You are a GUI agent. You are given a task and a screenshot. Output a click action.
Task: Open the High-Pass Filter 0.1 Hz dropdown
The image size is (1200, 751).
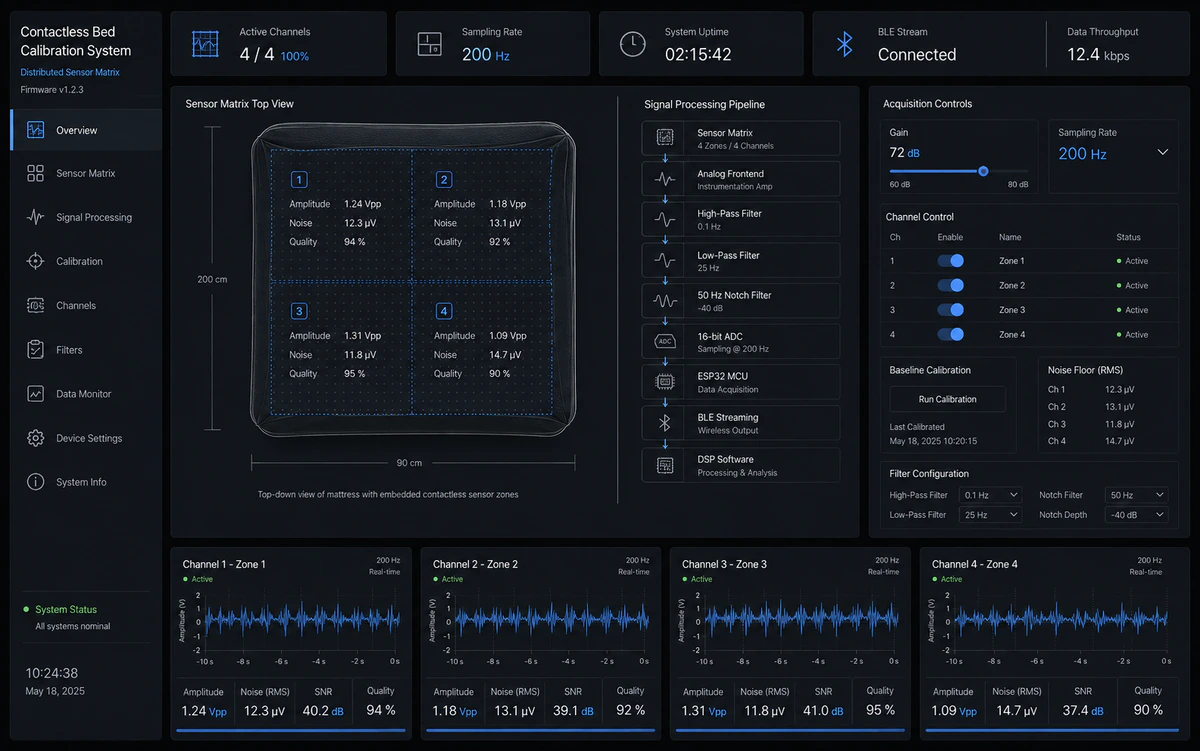990,495
